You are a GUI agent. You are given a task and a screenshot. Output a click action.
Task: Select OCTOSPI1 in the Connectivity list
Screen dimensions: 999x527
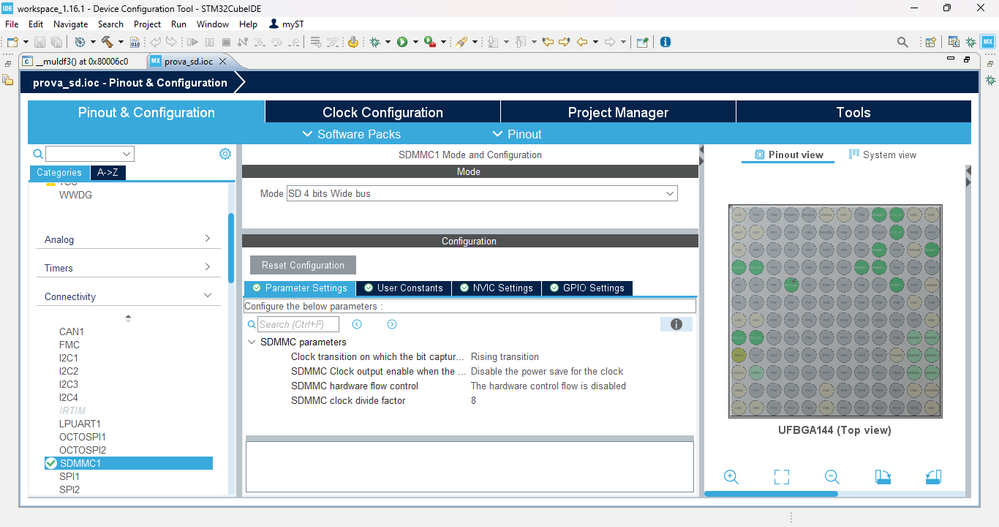click(82, 437)
